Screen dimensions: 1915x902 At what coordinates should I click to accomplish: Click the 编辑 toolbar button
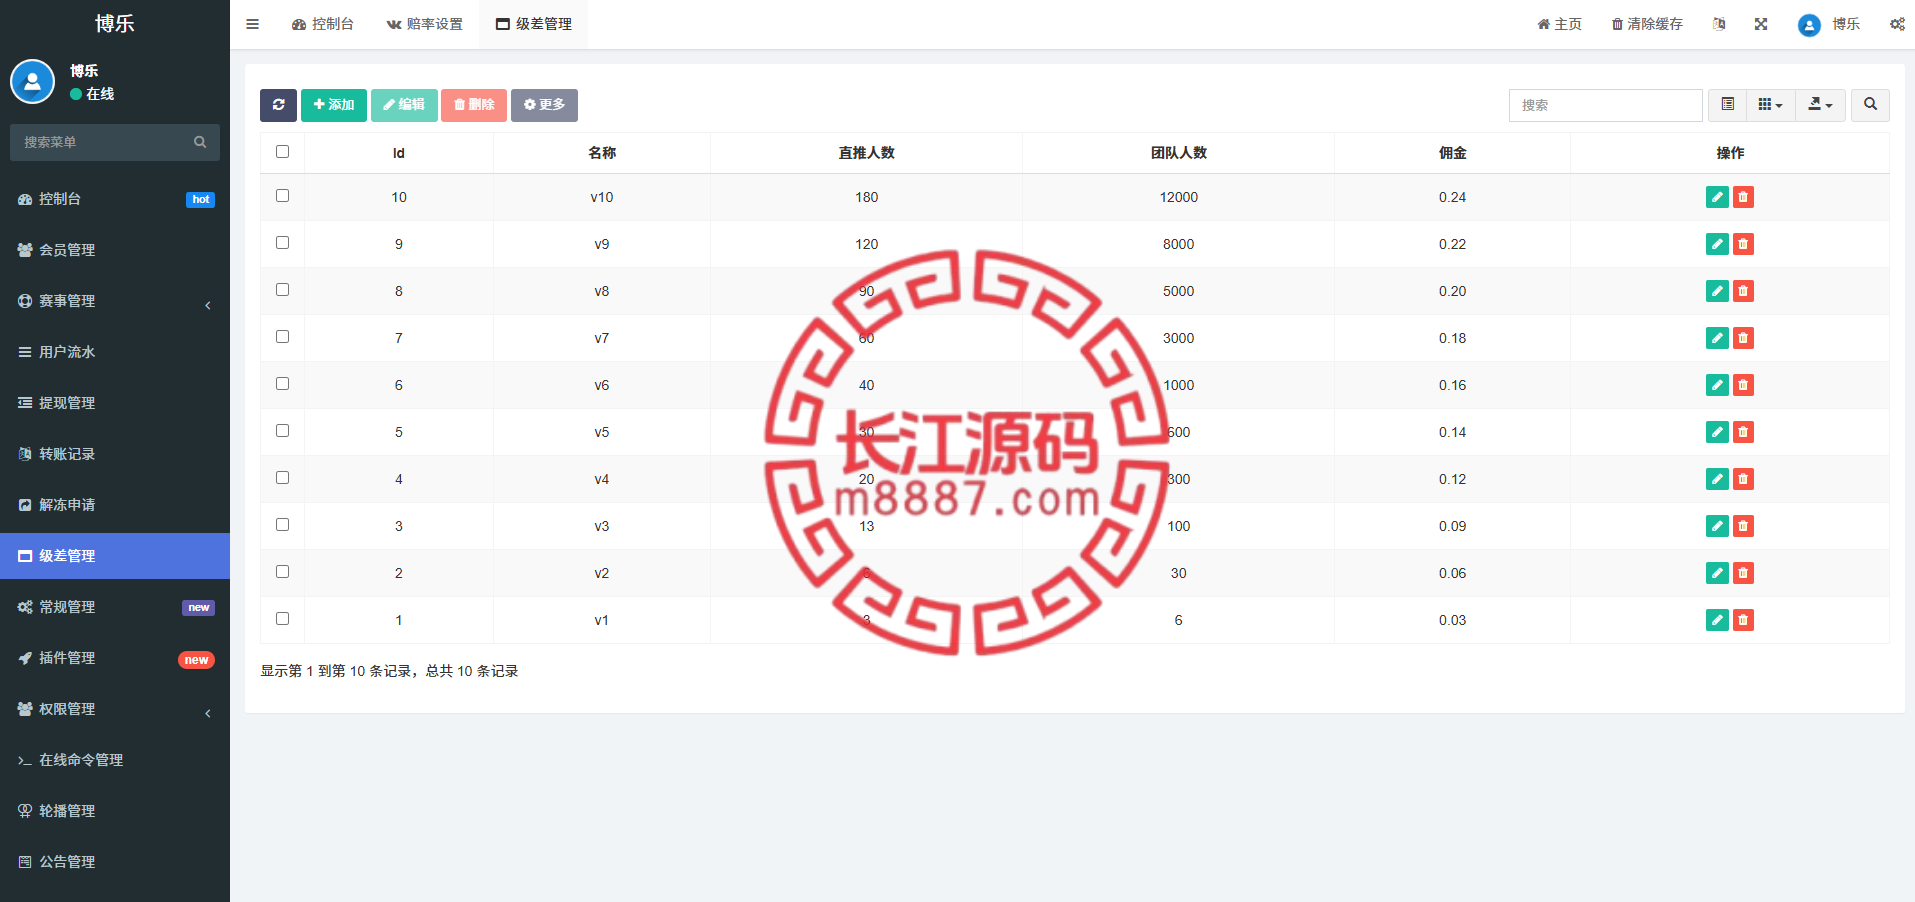pyautogui.click(x=404, y=105)
